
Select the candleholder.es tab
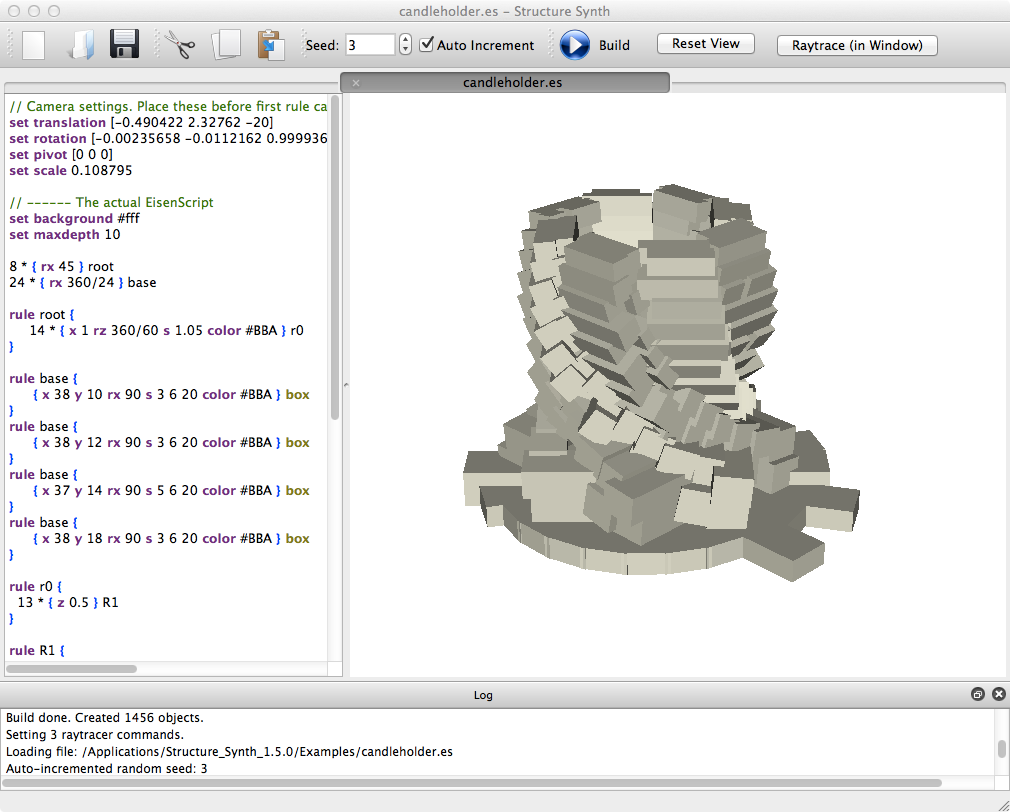[x=512, y=82]
